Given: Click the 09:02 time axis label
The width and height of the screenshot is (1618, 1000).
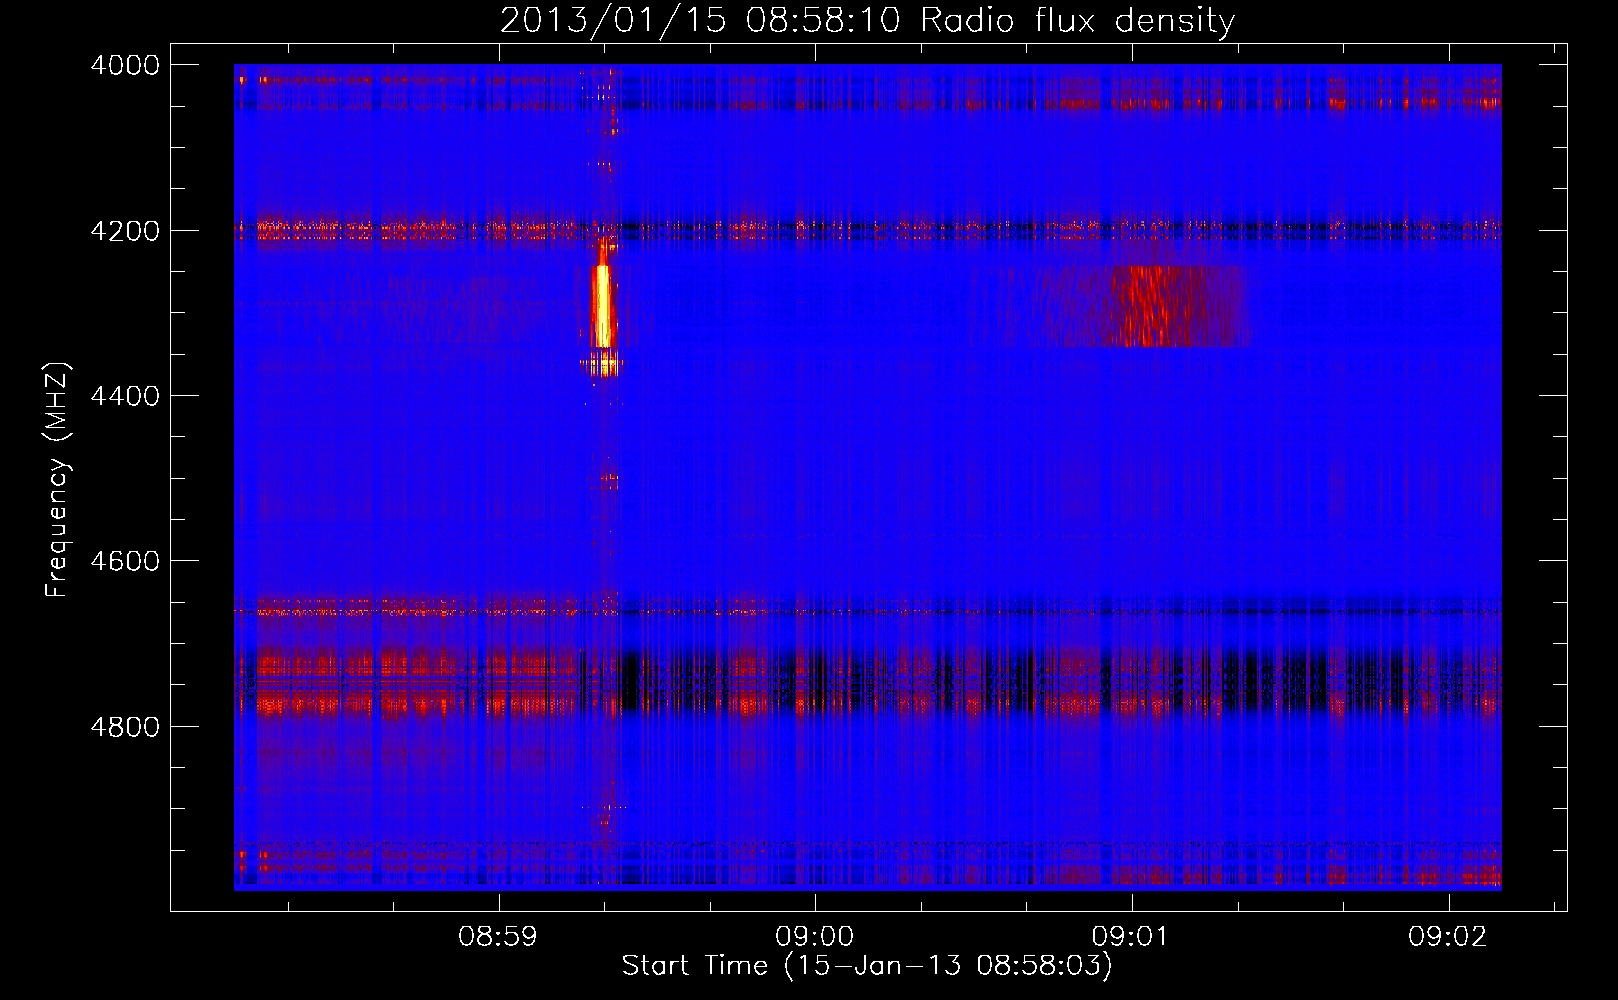Looking at the screenshot, I should 1448,937.
